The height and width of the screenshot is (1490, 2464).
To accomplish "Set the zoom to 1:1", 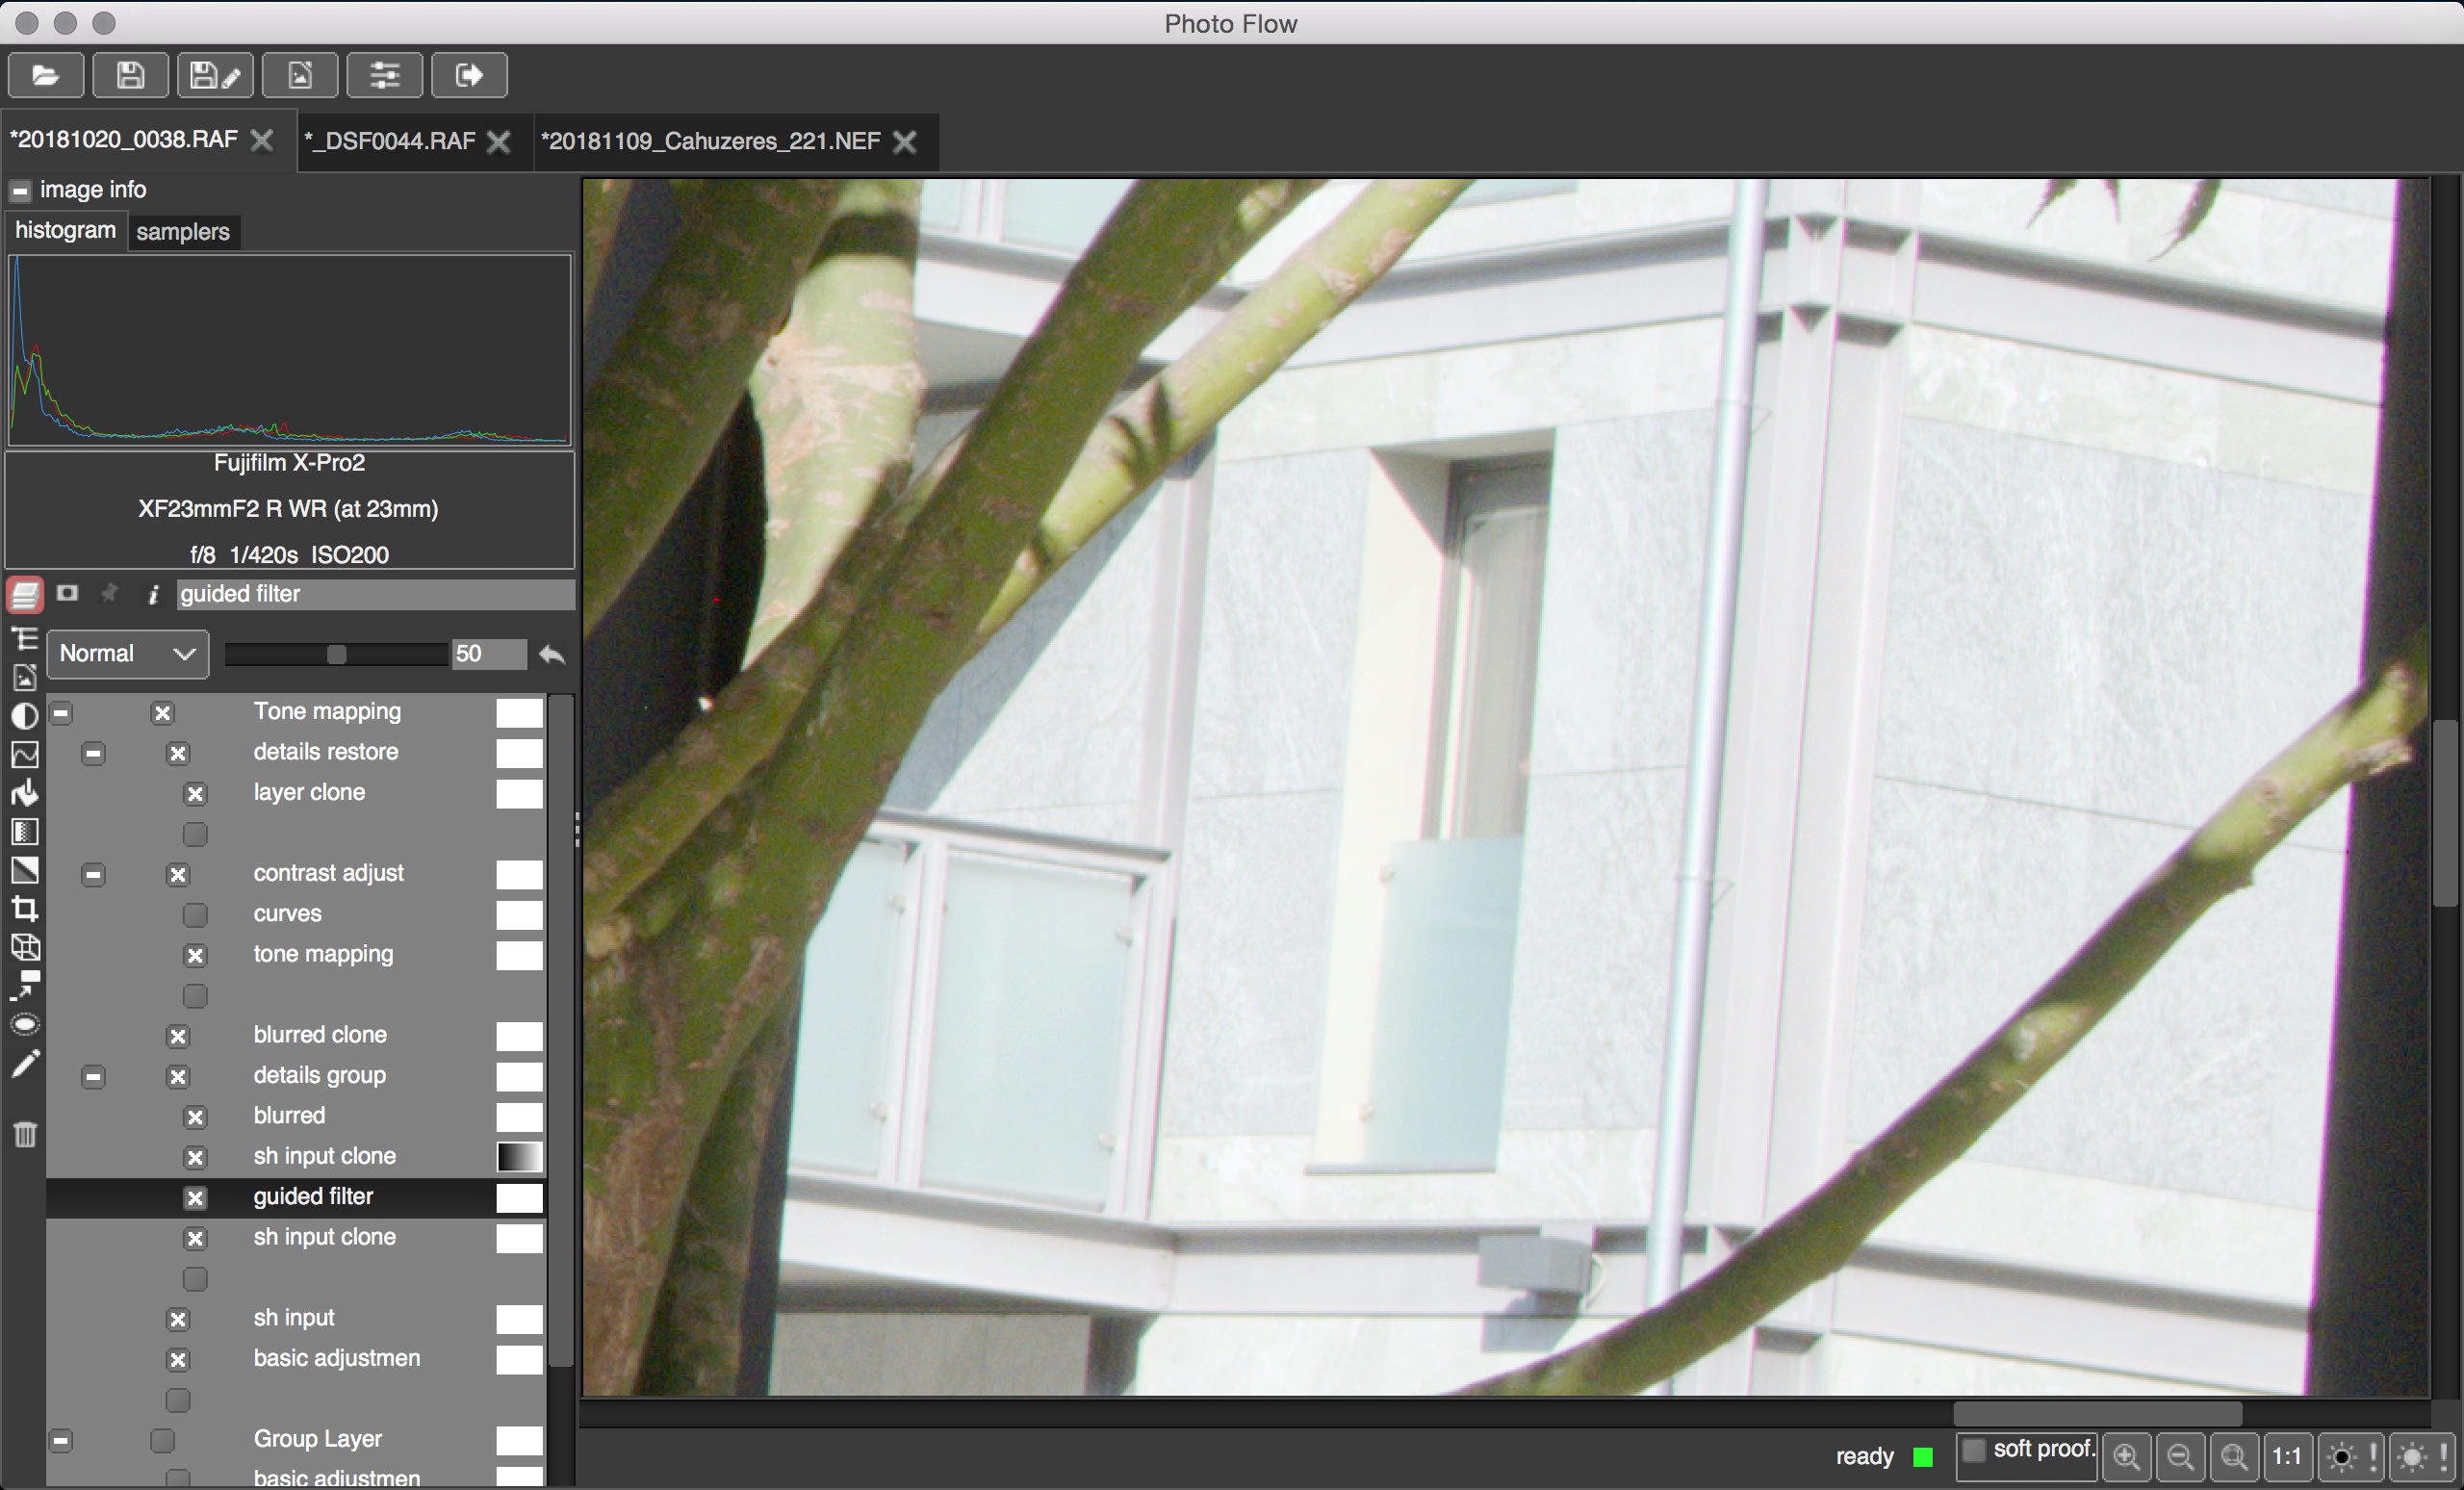I will [2287, 1457].
